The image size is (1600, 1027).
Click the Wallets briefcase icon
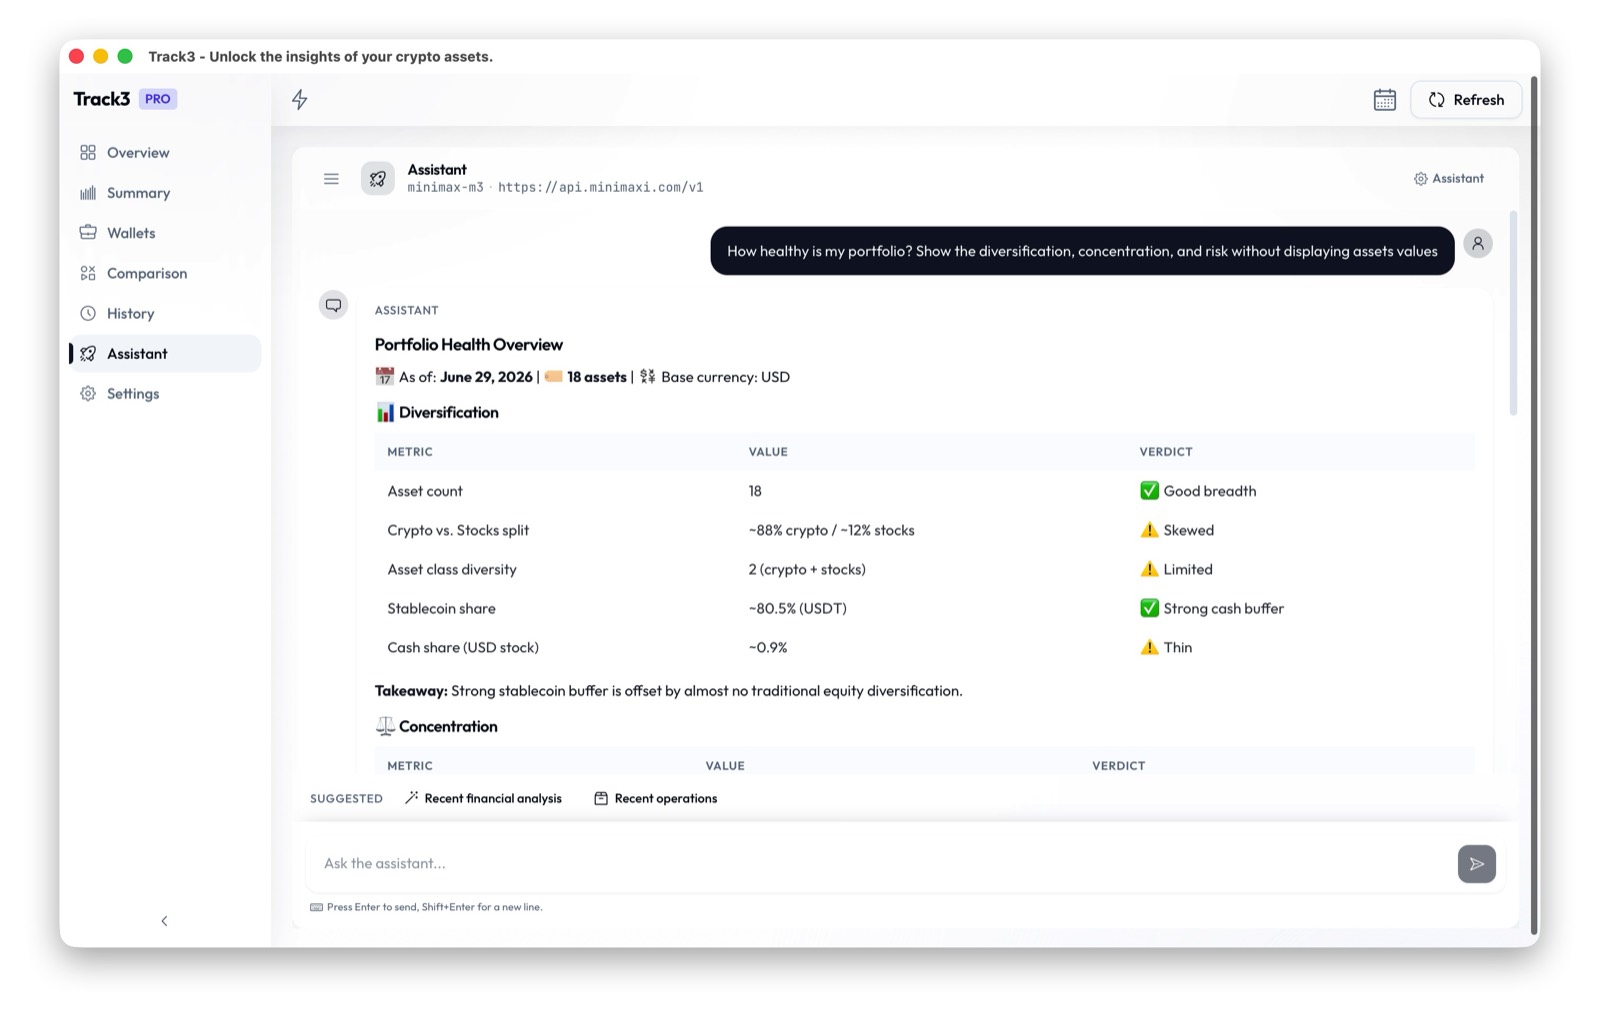tap(88, 233)
